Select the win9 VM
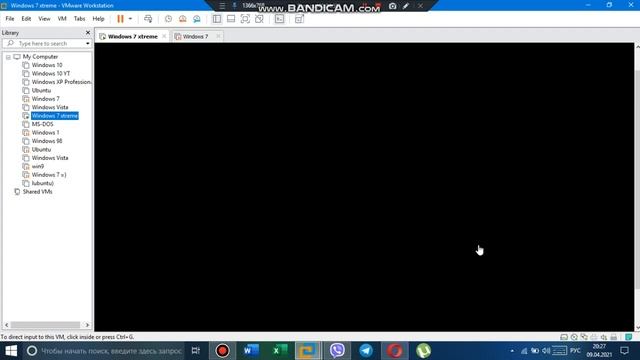This screenshot has width=640, height=360. [x=38, y=166]
